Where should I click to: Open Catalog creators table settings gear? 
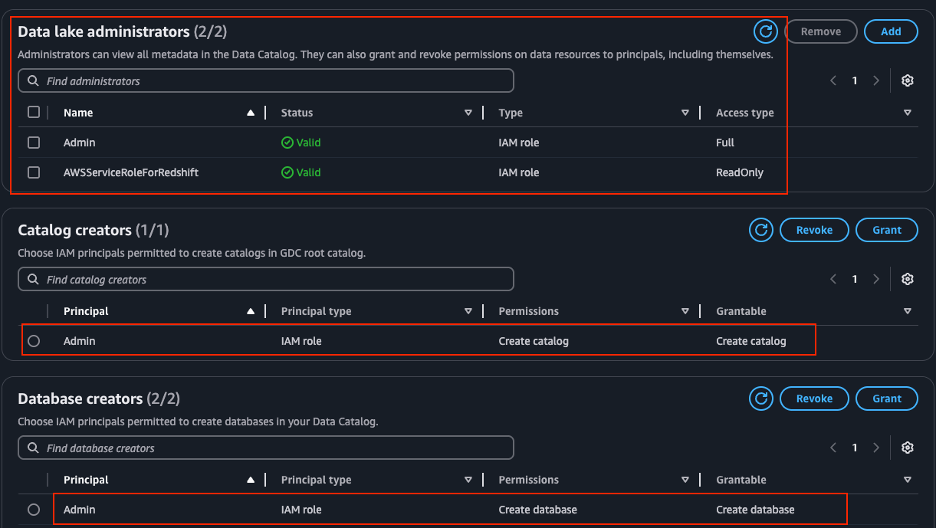(907, 279)
